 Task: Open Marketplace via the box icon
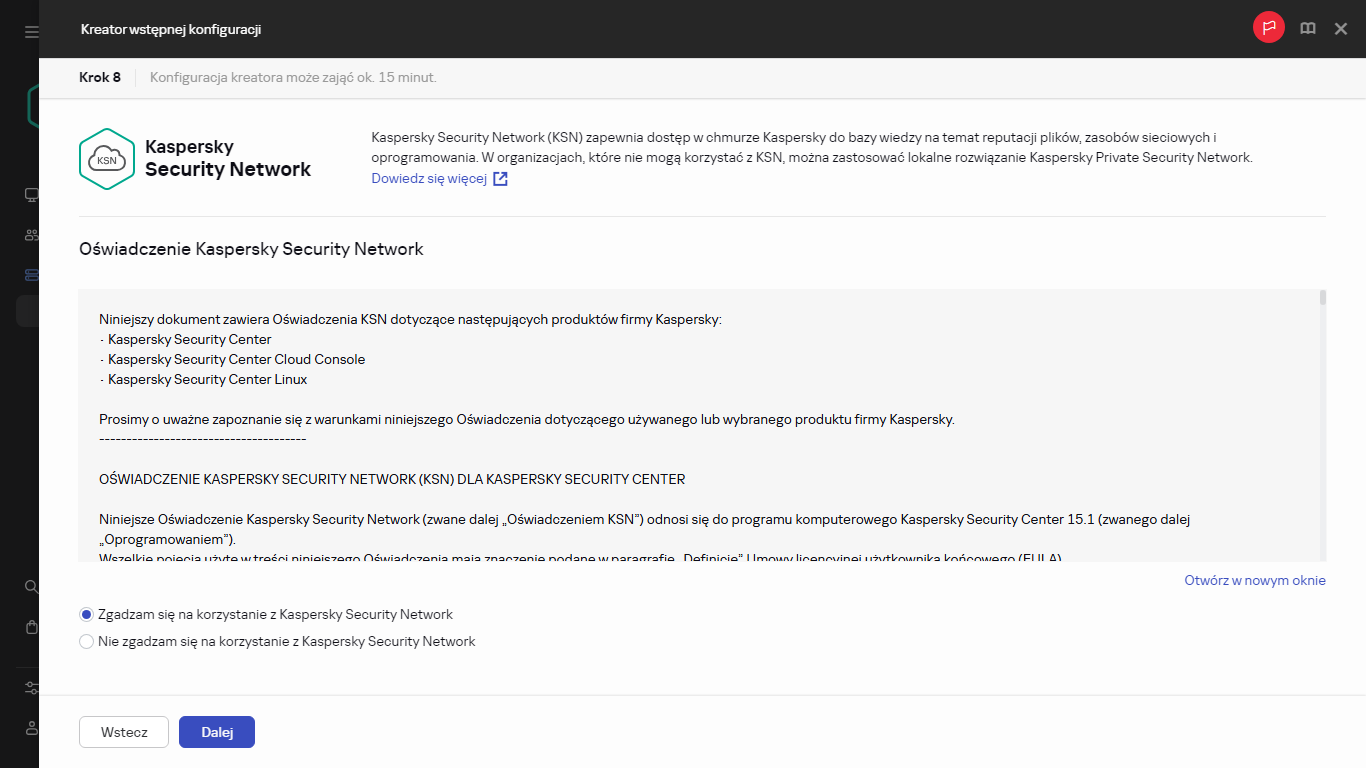click(30, 627)
